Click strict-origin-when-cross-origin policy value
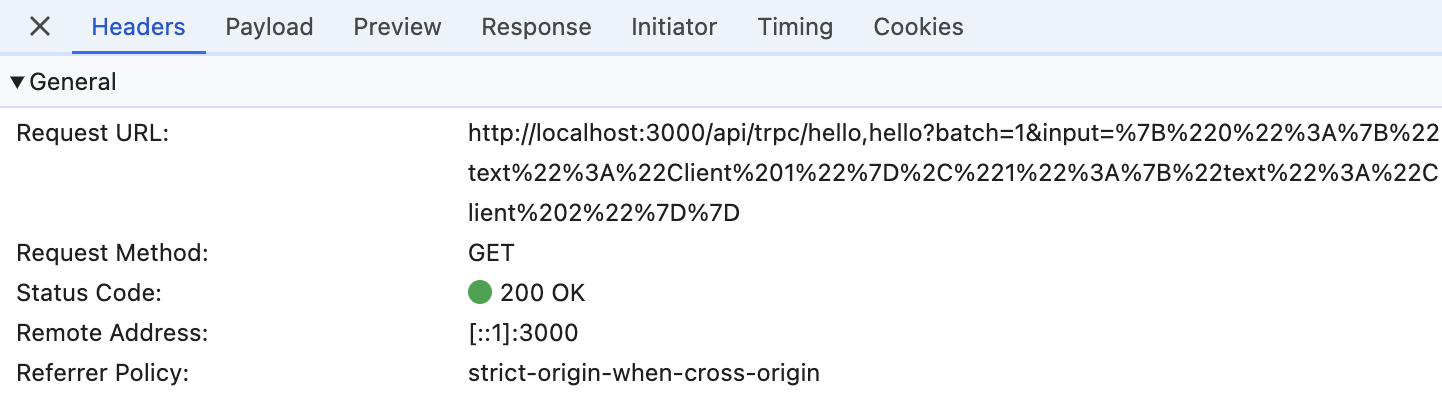The width and height of the screenshot is (1442, 412). pos(644,373)
